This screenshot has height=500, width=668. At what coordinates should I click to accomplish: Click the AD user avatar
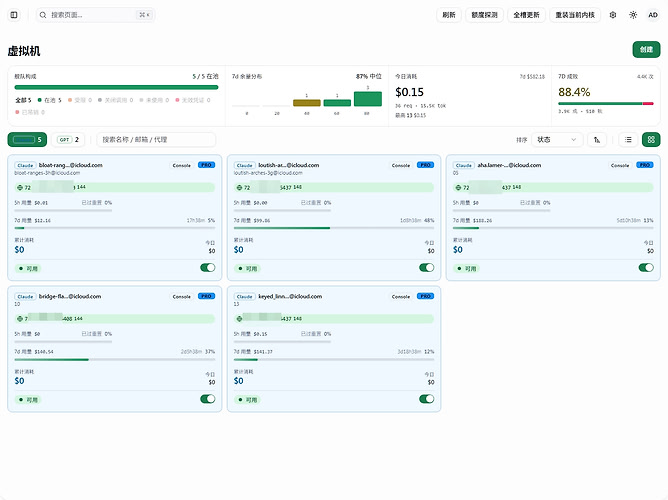click(x=653, y=15)
